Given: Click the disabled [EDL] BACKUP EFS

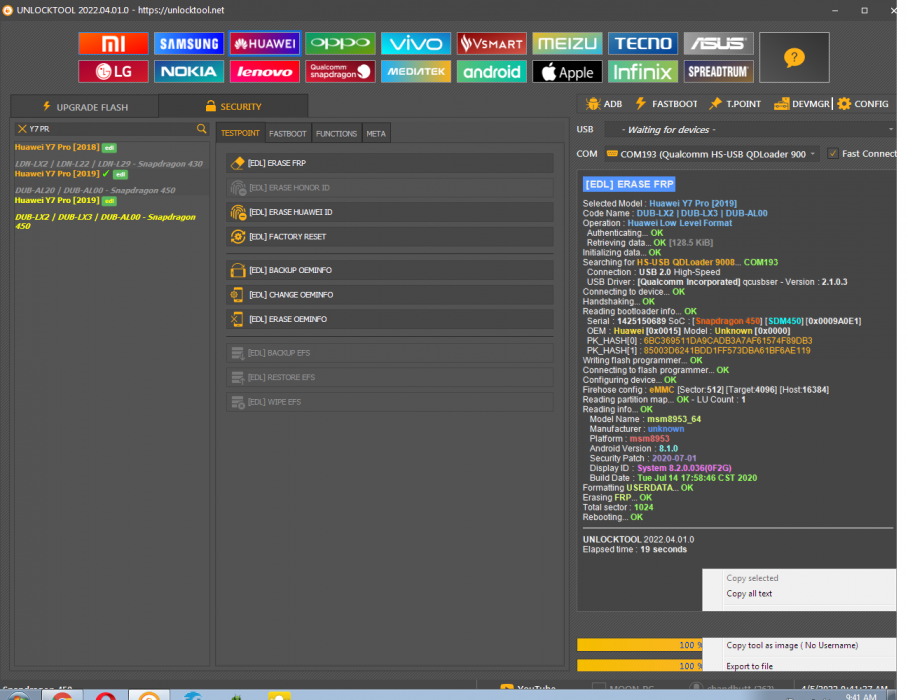Looking at the screenshot, I should pos(390,353).
